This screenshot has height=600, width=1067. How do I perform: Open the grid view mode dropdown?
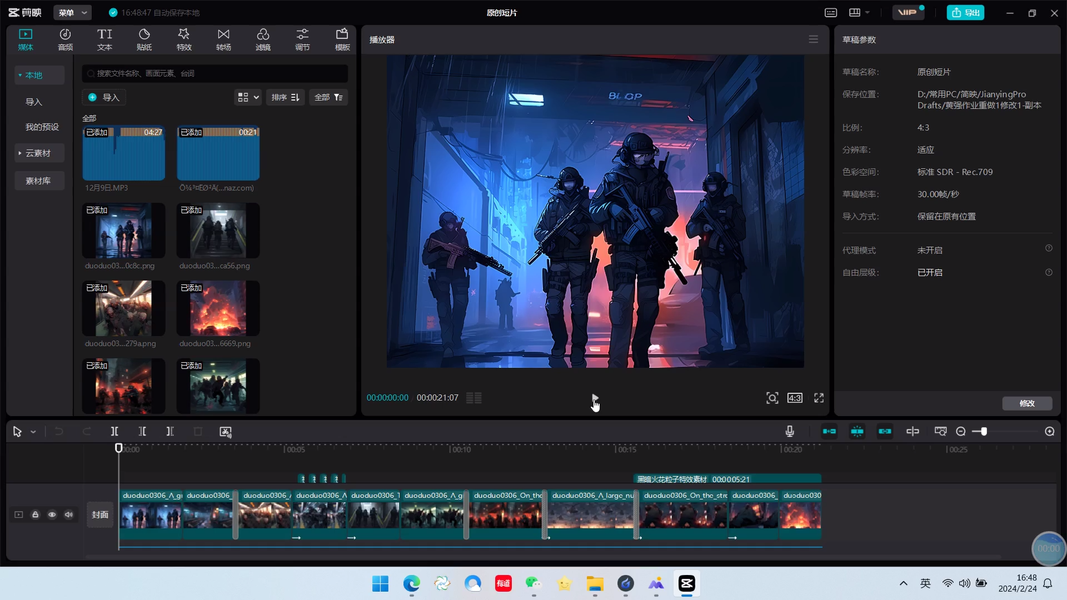pyautogui.click(x=248, y=97)
